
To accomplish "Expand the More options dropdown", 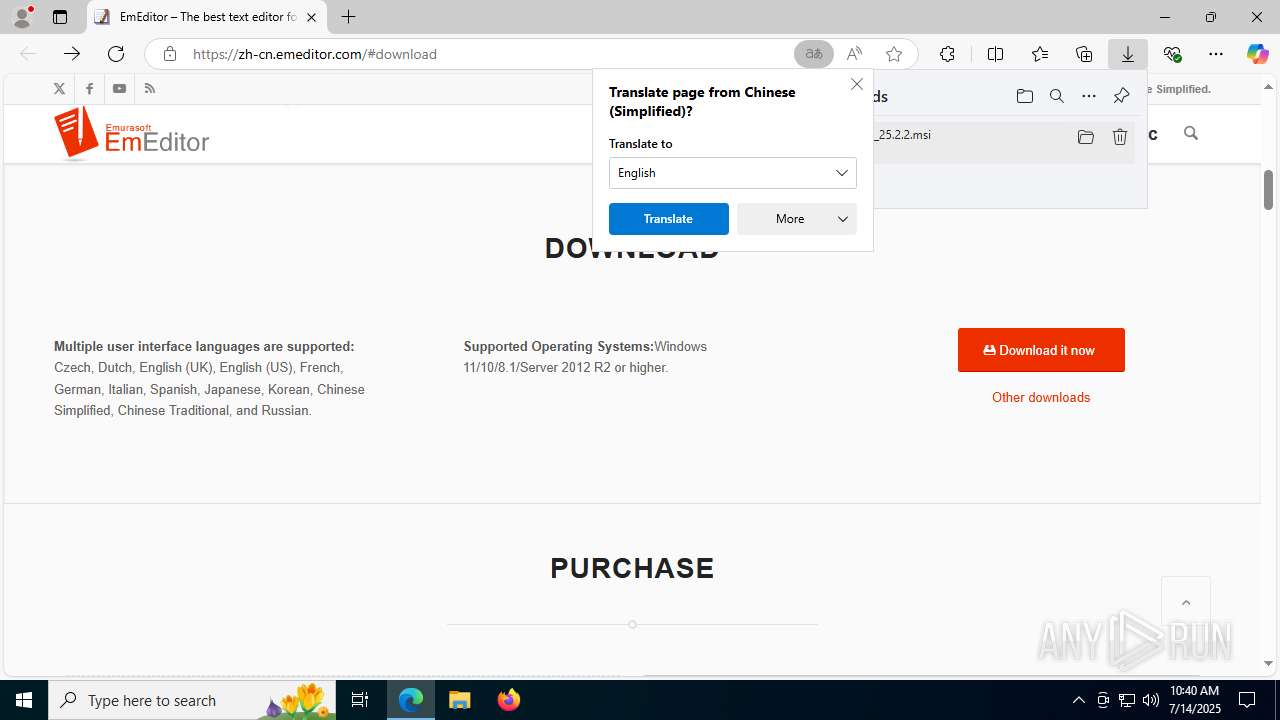I will (x=797, y=219).
